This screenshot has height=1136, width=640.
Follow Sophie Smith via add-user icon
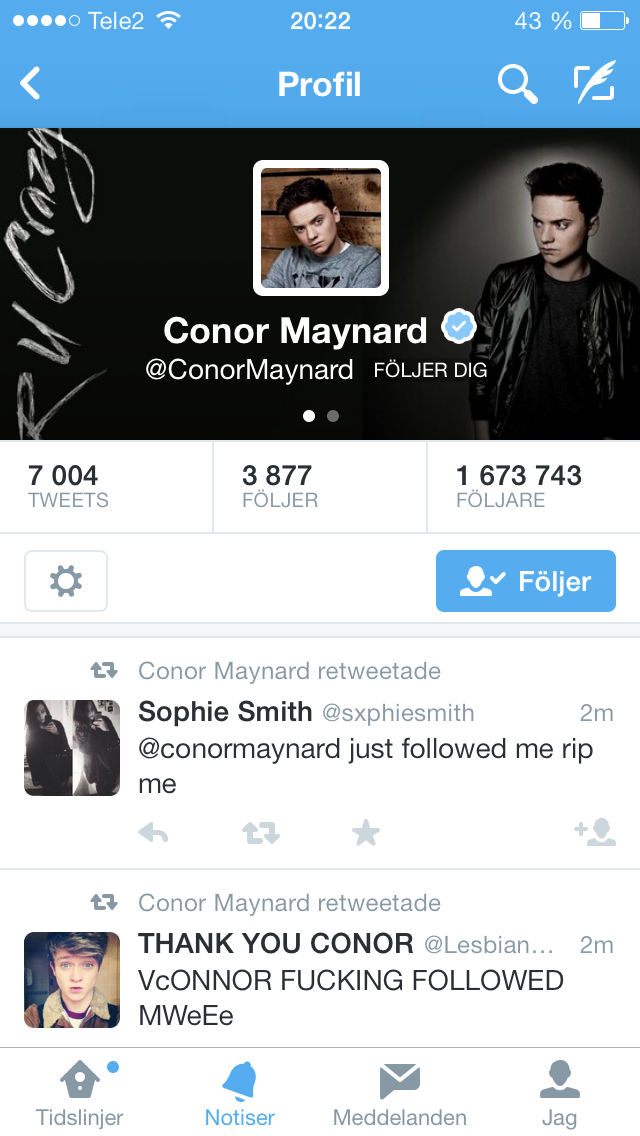click(x=595, y=833)
